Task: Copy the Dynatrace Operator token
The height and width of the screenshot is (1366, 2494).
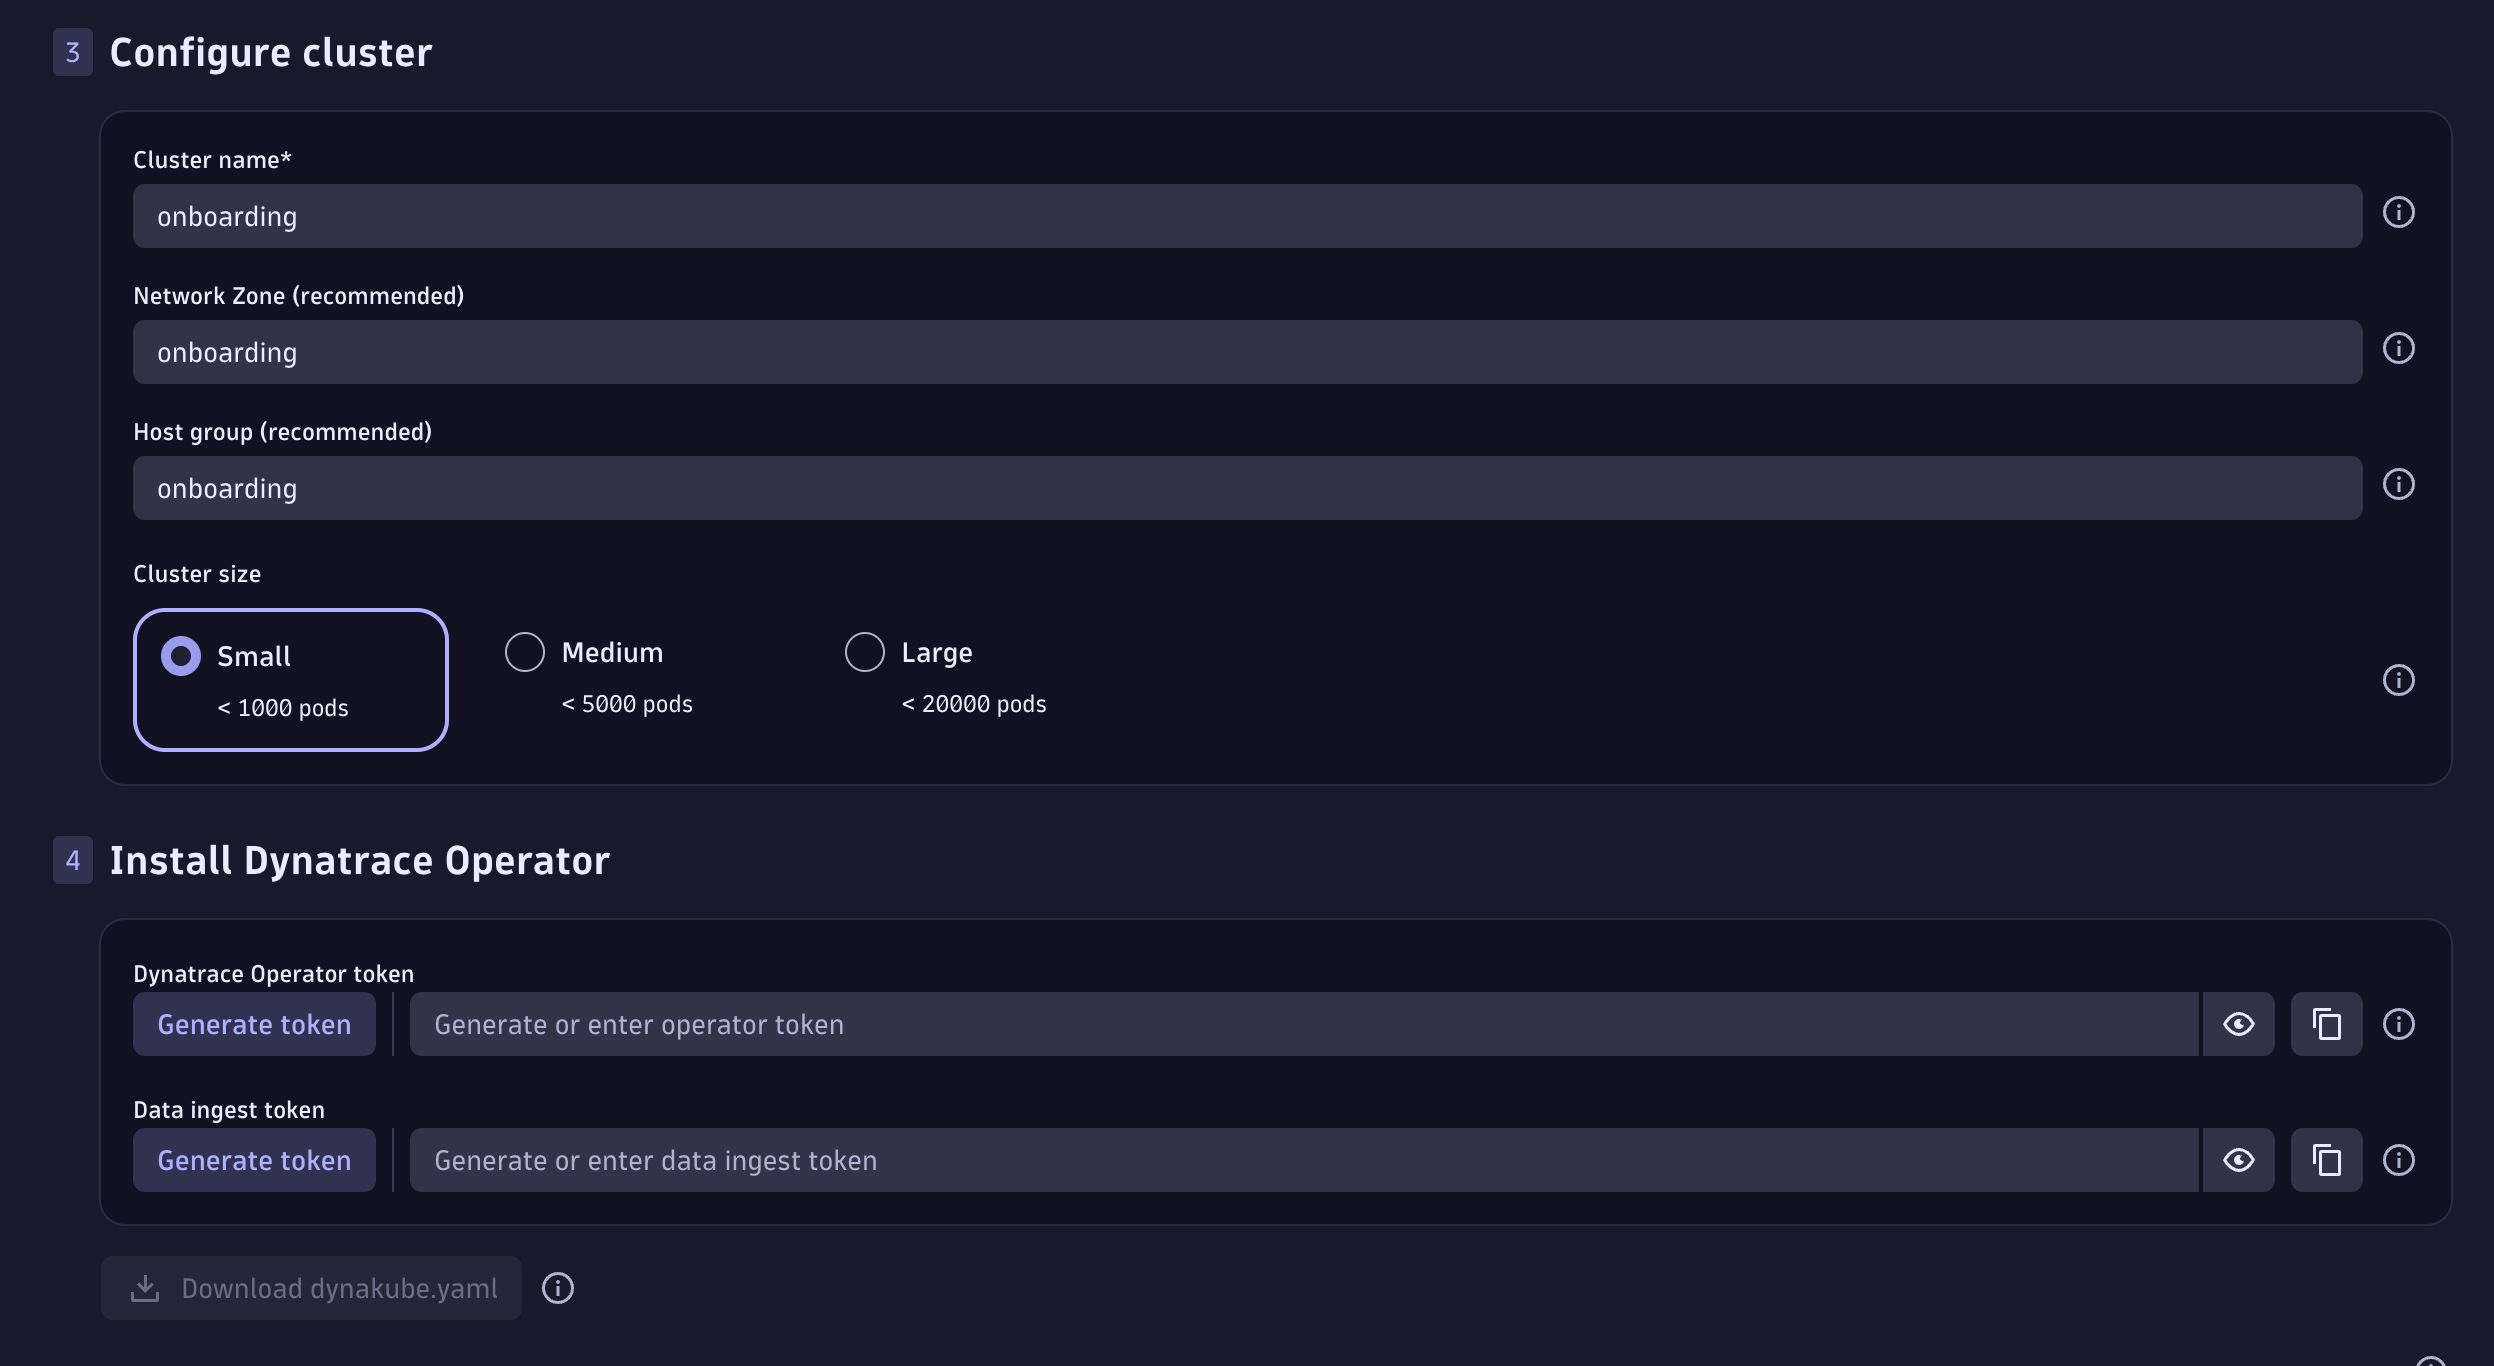Action: click(x=2326, y=1025)
